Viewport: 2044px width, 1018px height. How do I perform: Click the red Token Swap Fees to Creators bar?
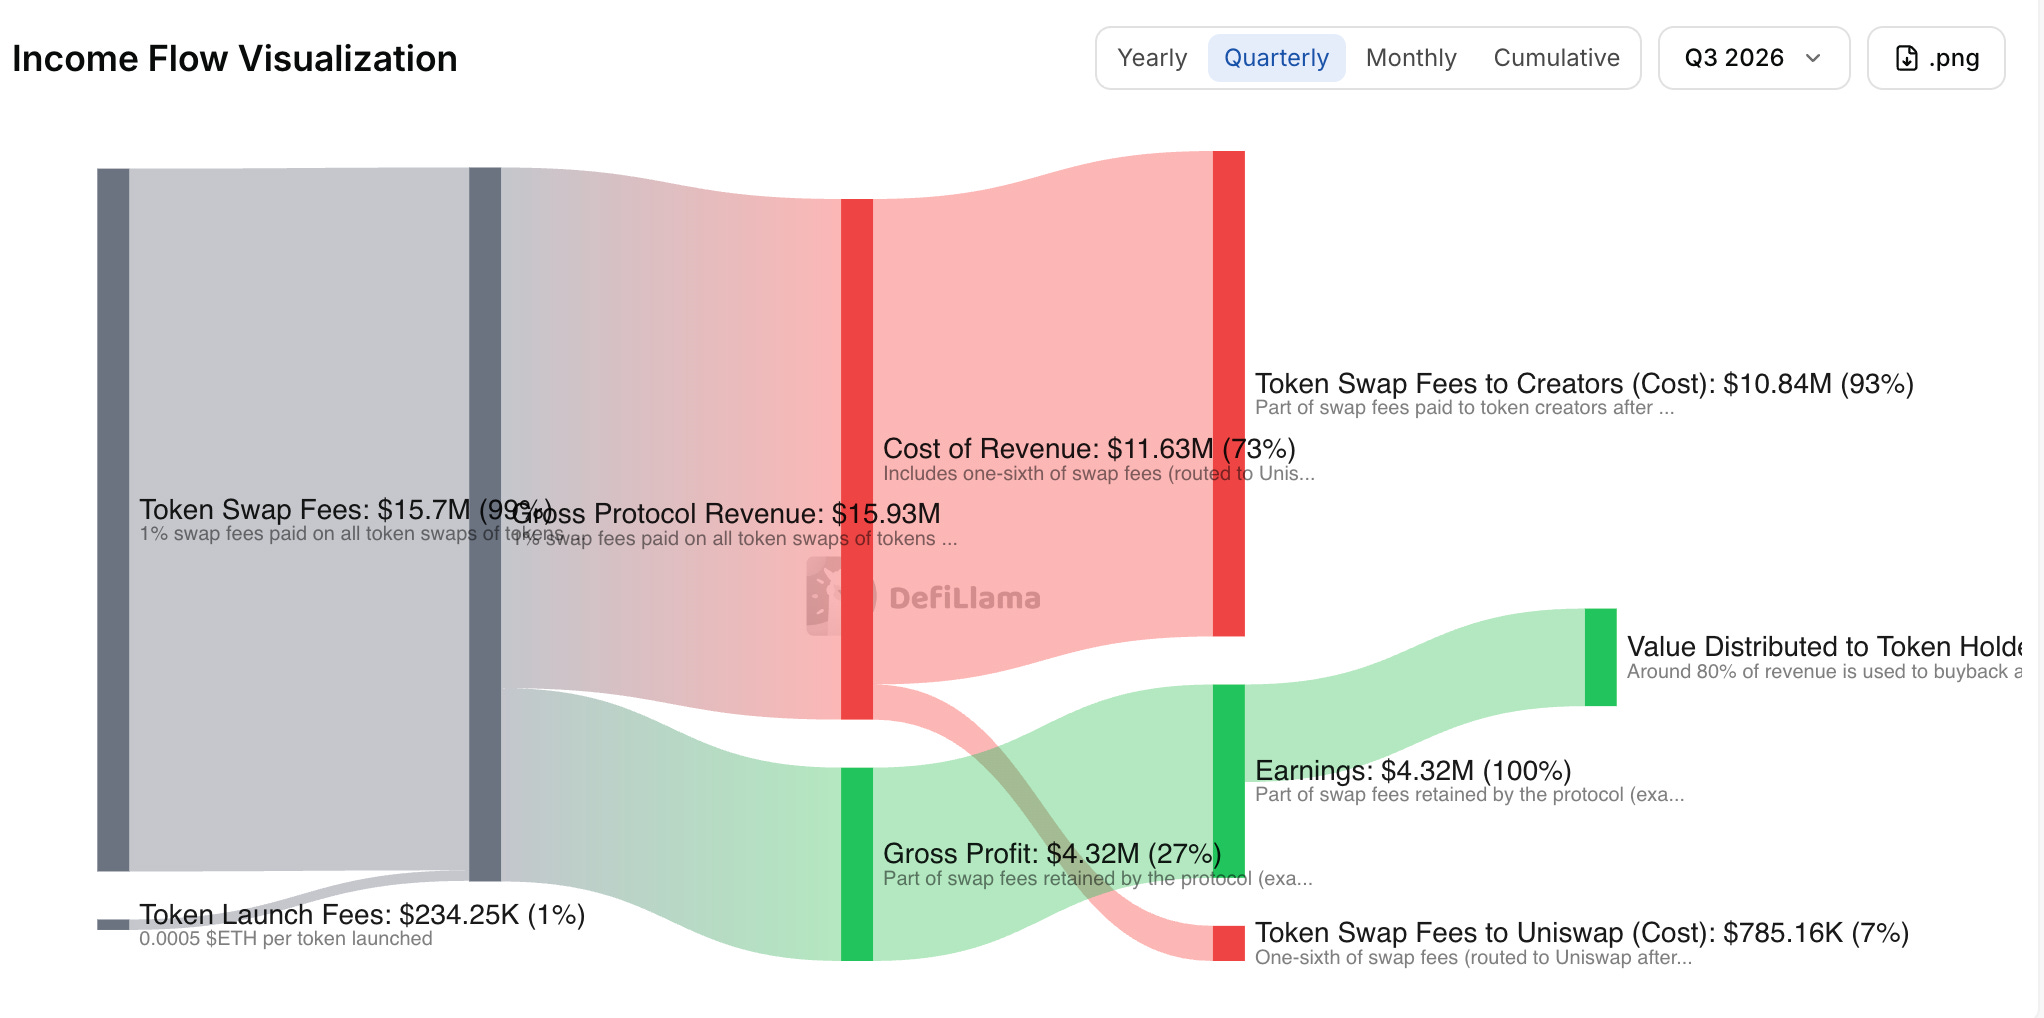[1229, 393]
